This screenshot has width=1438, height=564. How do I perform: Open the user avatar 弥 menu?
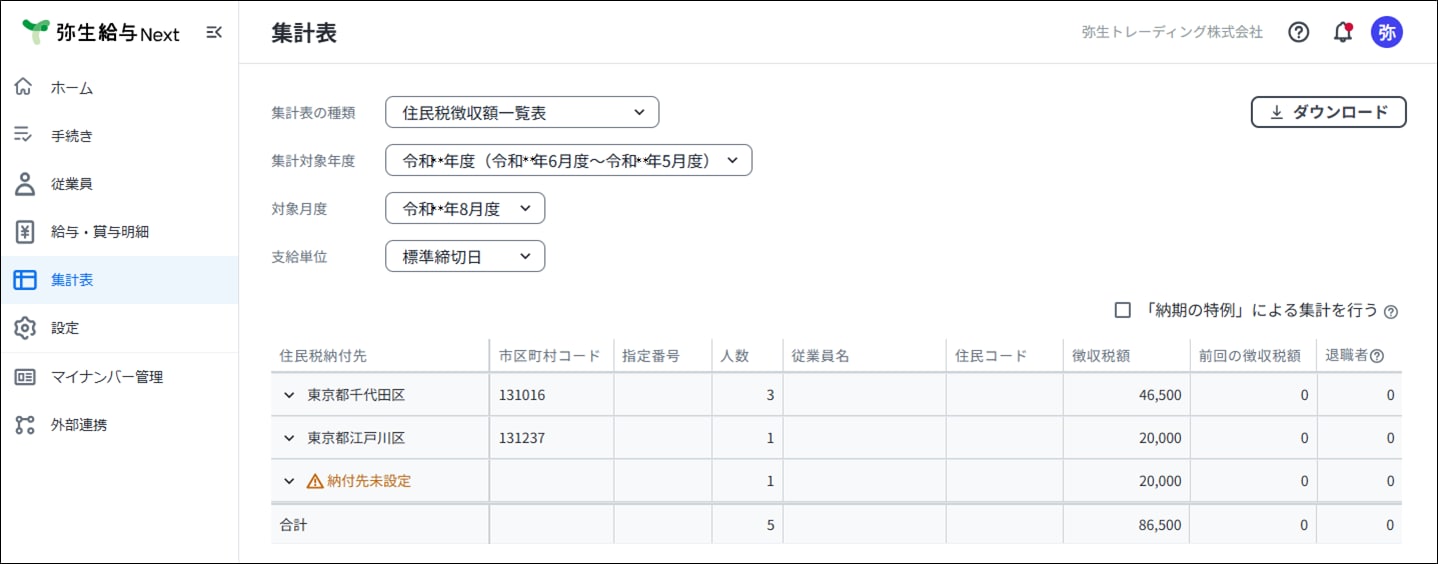coord(1387,32)
